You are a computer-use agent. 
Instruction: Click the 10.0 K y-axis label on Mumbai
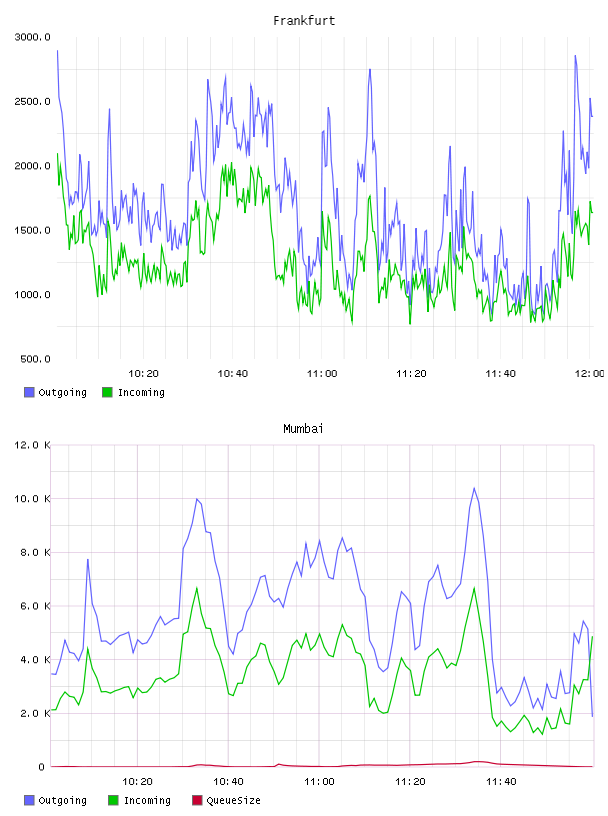pyautogui.click(x=32, y=499)
